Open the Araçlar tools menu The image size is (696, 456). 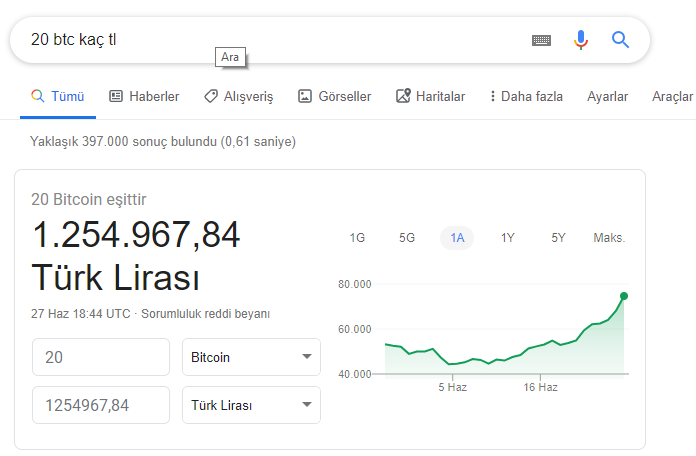(672, 96)
